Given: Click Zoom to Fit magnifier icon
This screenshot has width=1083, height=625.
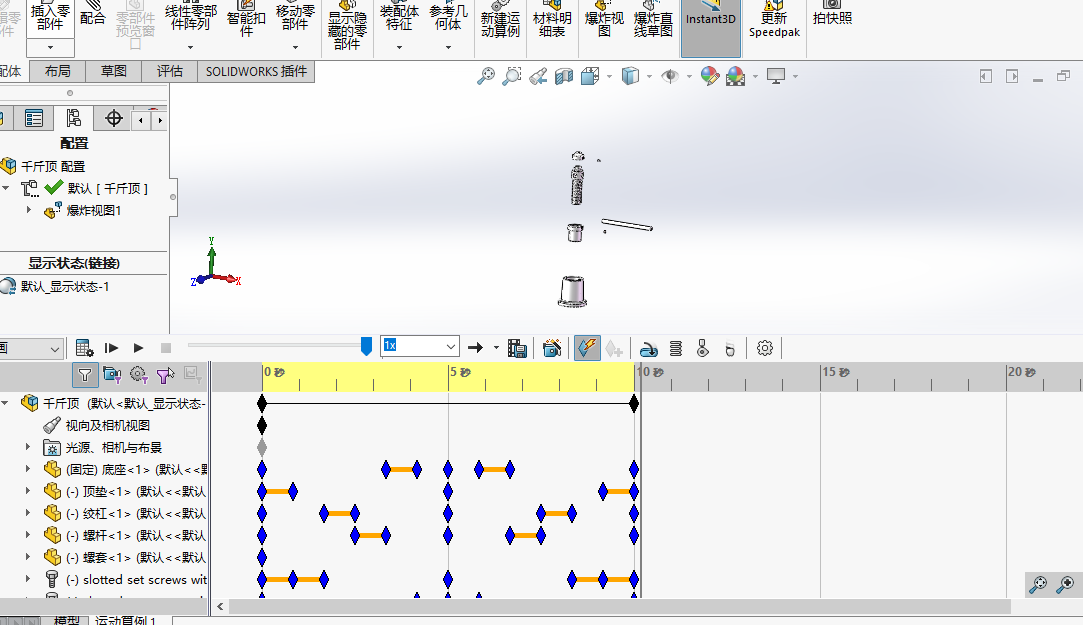Looking at the screenshot, I should coord(486,75).
